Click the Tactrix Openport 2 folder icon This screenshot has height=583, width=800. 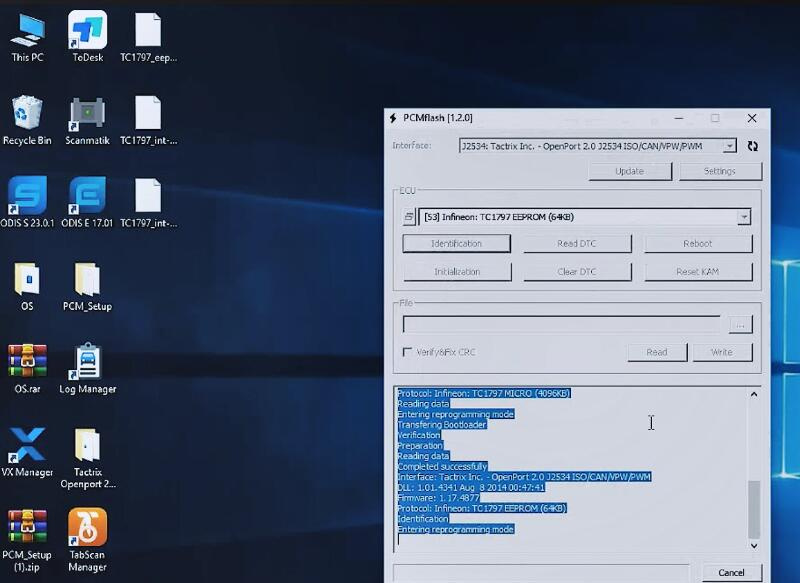pyautogui.click(x=87, y=445)
